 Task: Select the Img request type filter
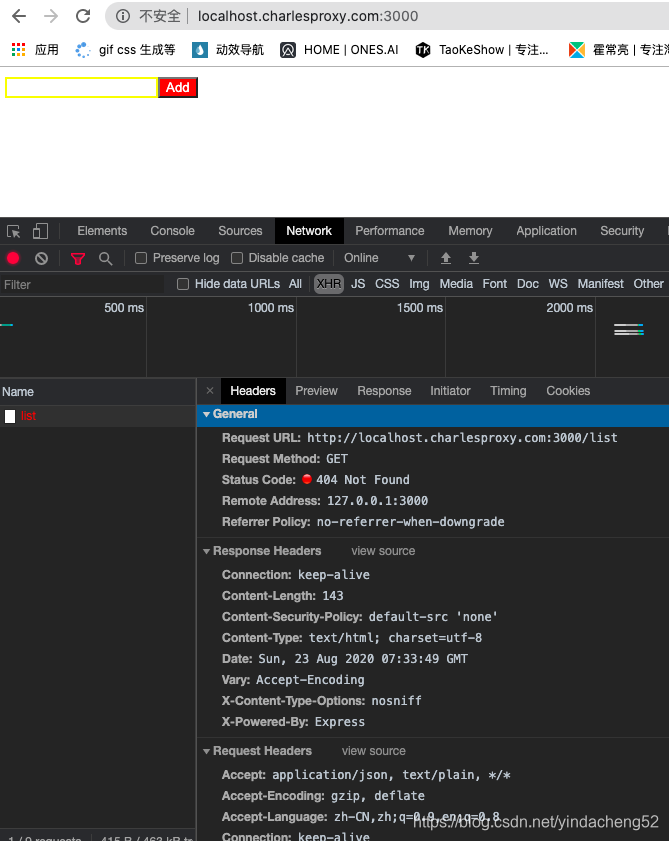point(419,284)
